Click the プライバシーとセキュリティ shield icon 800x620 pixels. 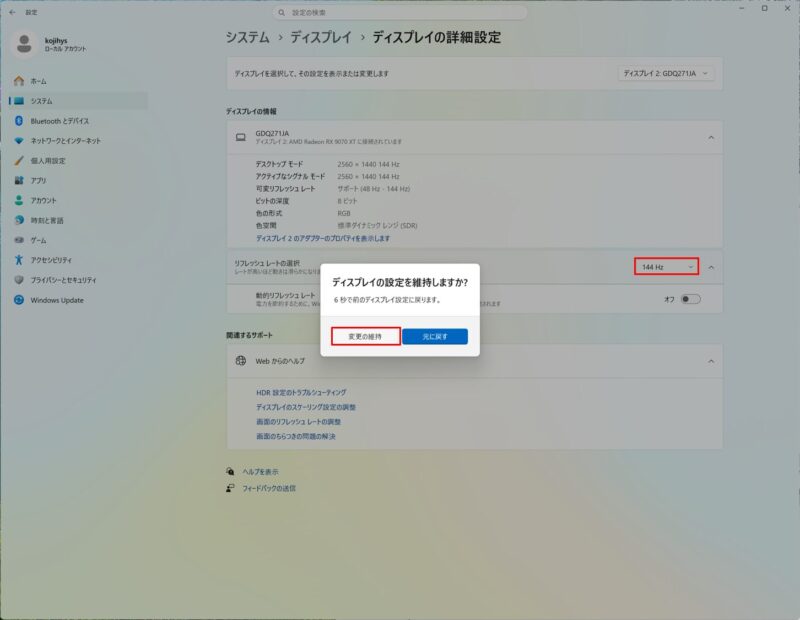[19, 280]
